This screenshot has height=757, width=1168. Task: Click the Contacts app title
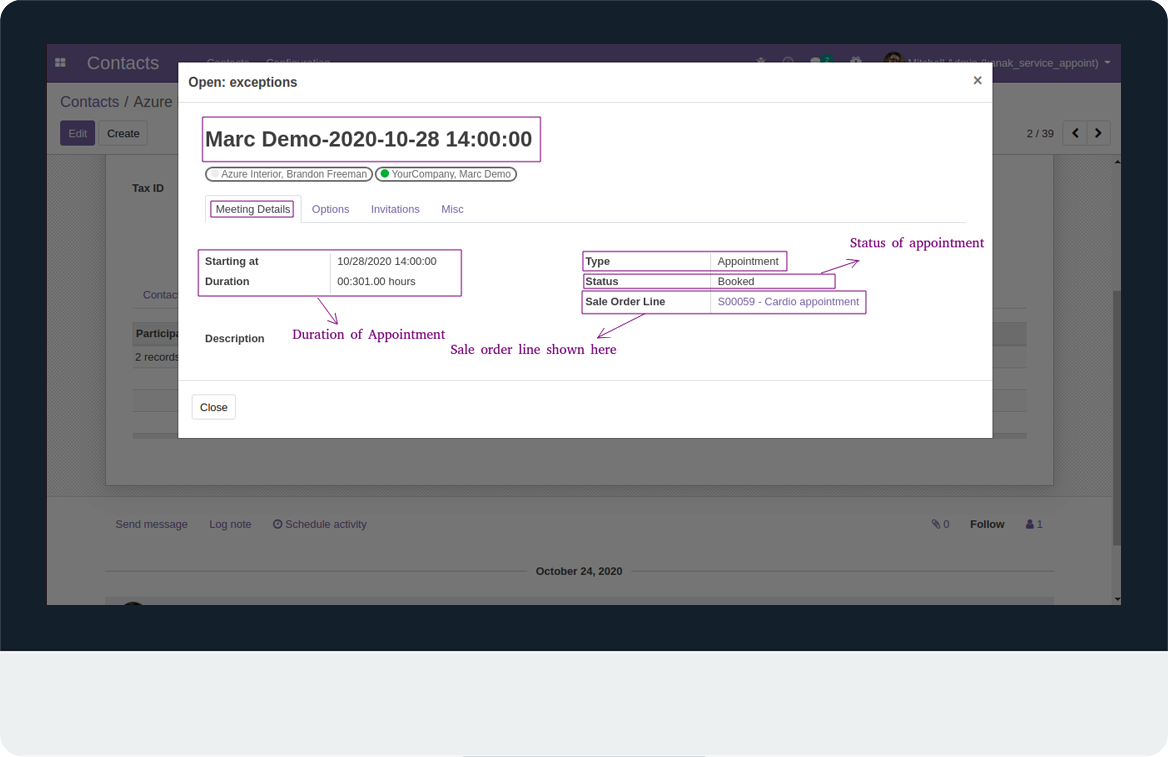click(x=123, y=63)
